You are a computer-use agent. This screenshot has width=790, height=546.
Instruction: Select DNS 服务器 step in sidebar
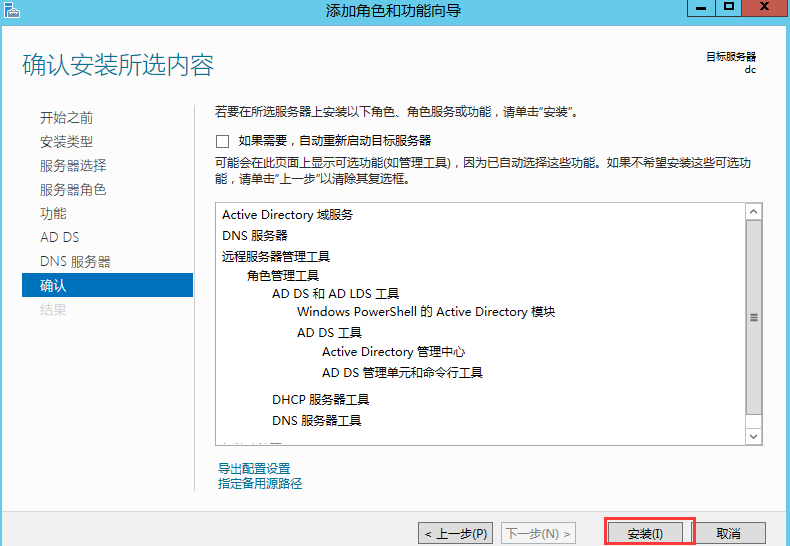(75, 261)
